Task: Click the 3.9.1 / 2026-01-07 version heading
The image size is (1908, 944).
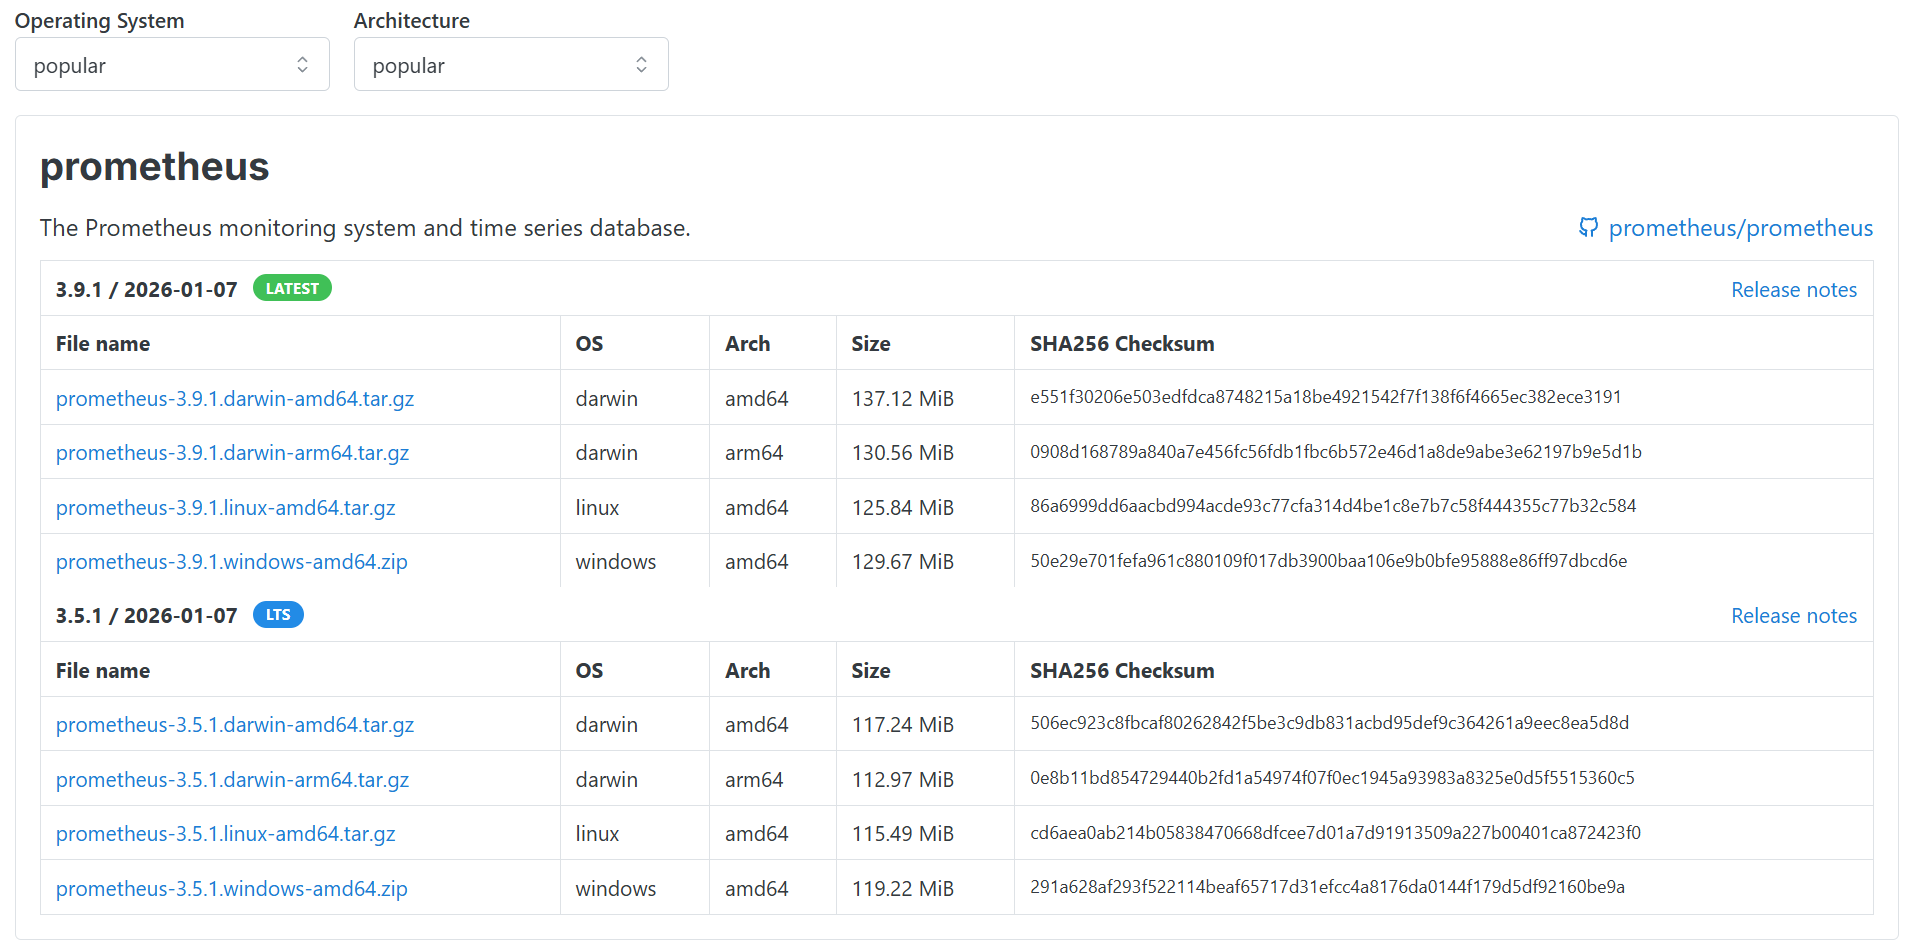Action: 146,290
